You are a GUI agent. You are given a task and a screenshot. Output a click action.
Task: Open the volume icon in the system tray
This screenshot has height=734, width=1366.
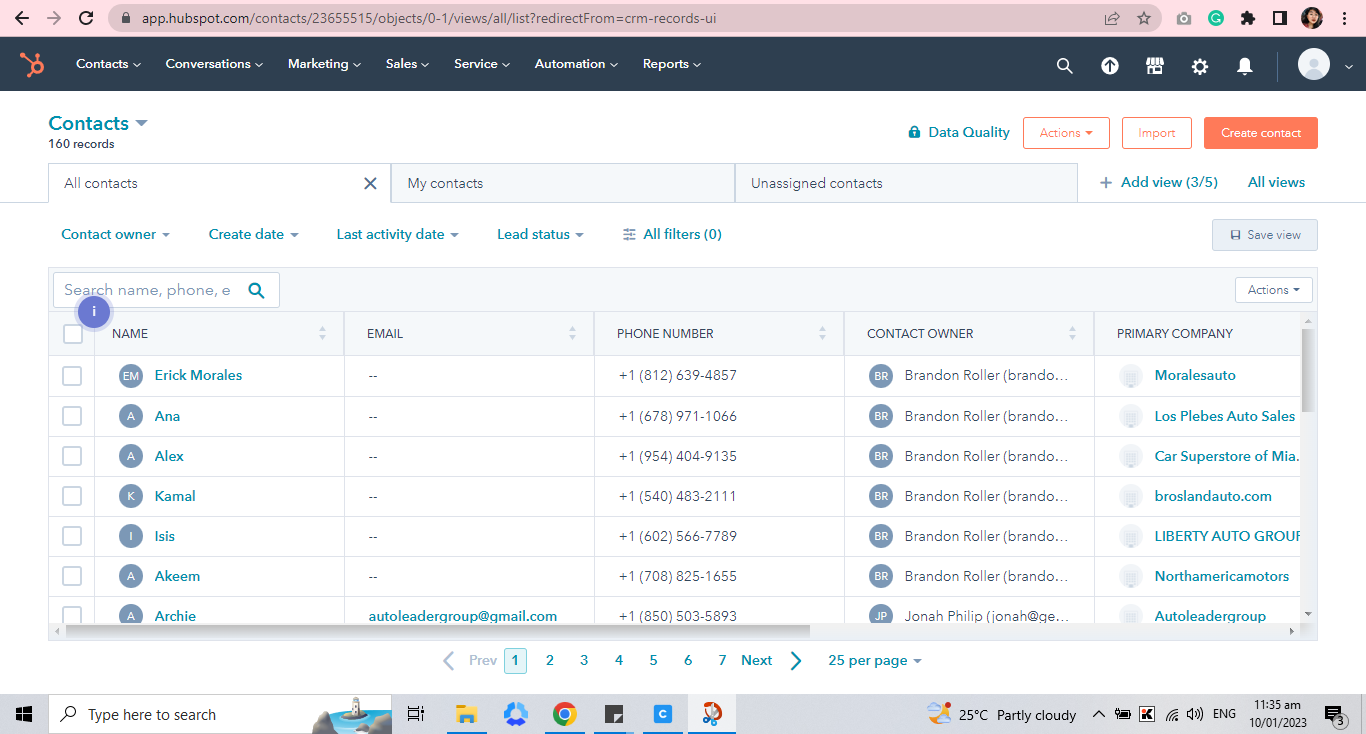pyautogui.click(x=1194, y=714)
